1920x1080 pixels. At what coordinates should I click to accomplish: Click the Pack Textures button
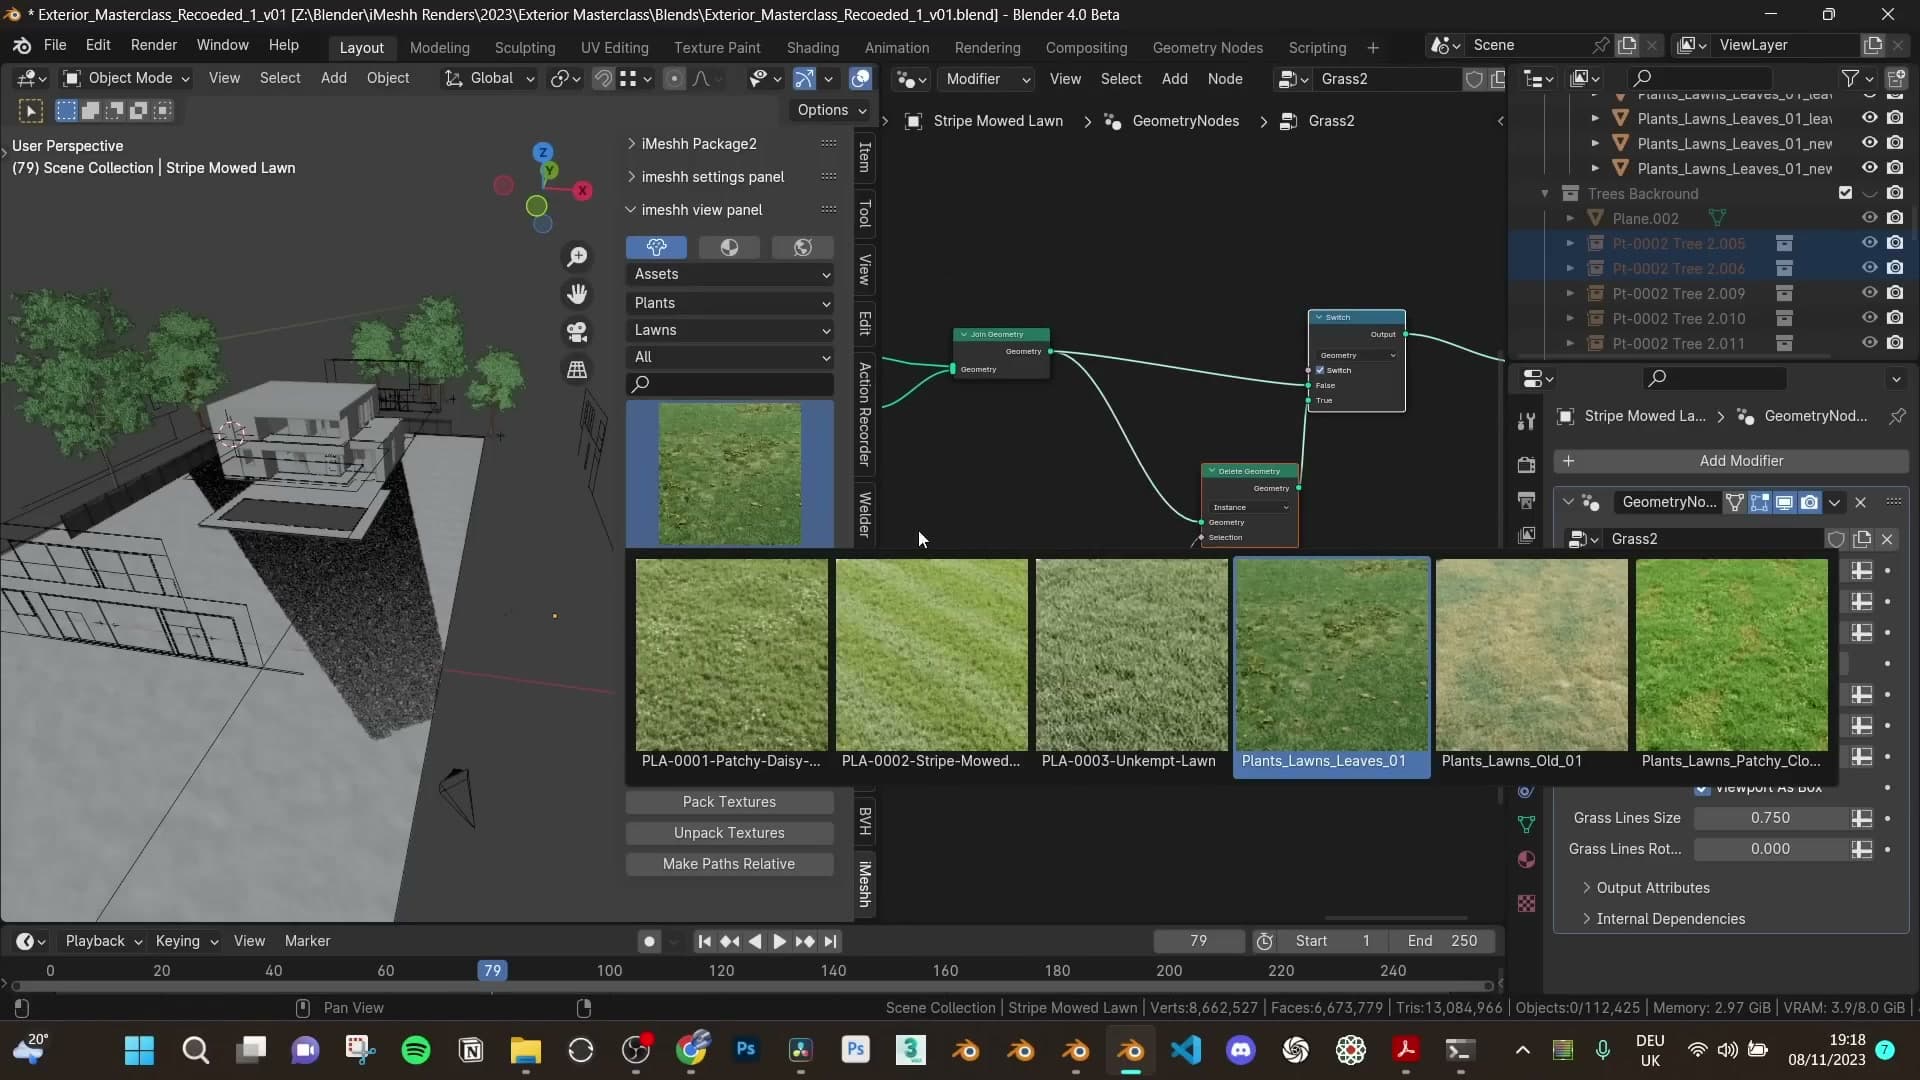coord(729,802)
